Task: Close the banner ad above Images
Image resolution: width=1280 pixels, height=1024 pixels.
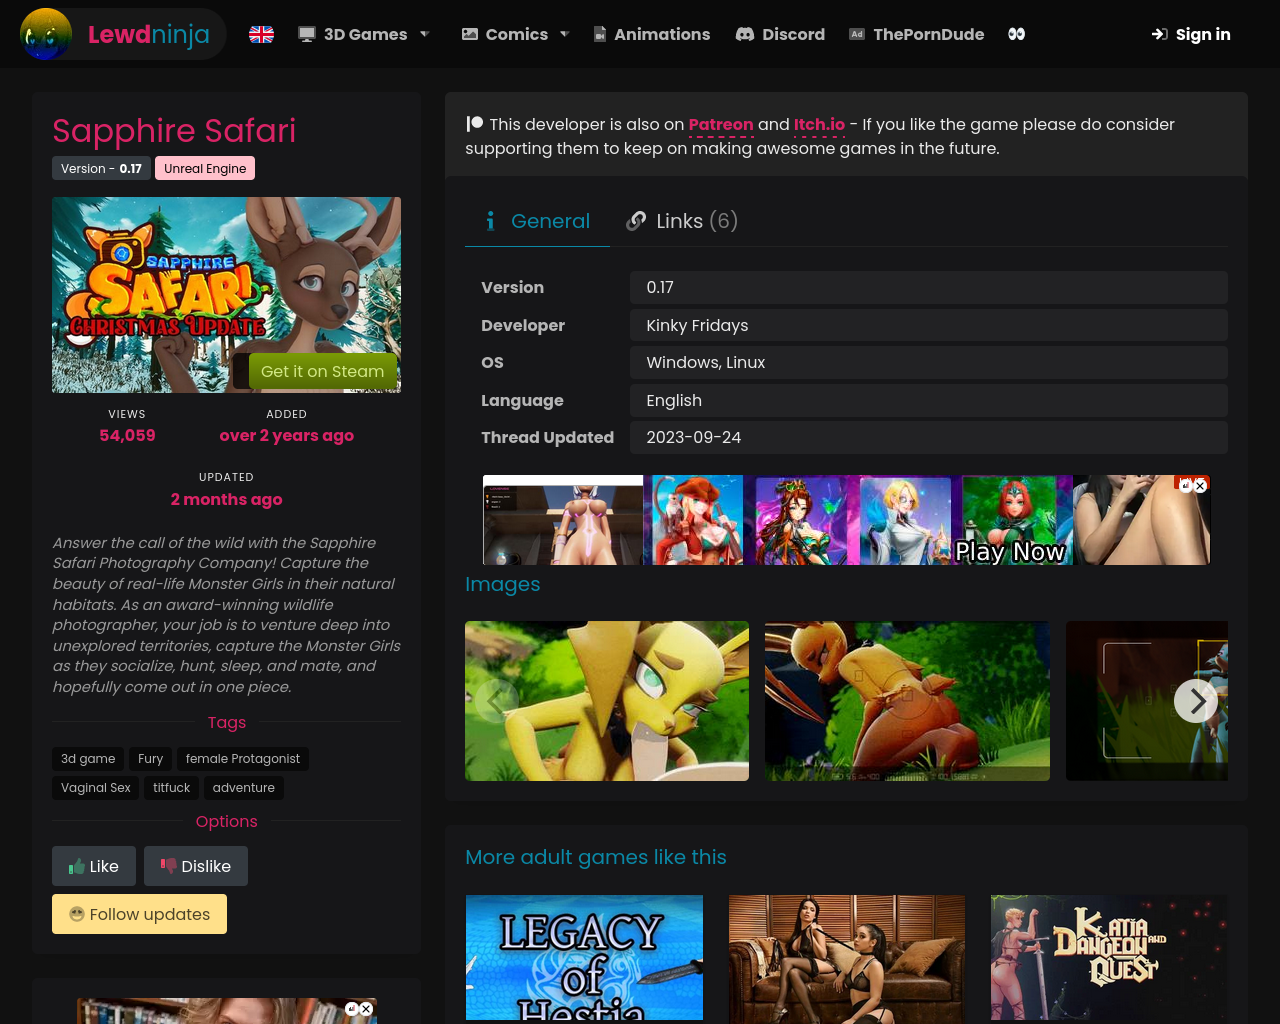Action: pyautogui.click(x=1200, y=486)
